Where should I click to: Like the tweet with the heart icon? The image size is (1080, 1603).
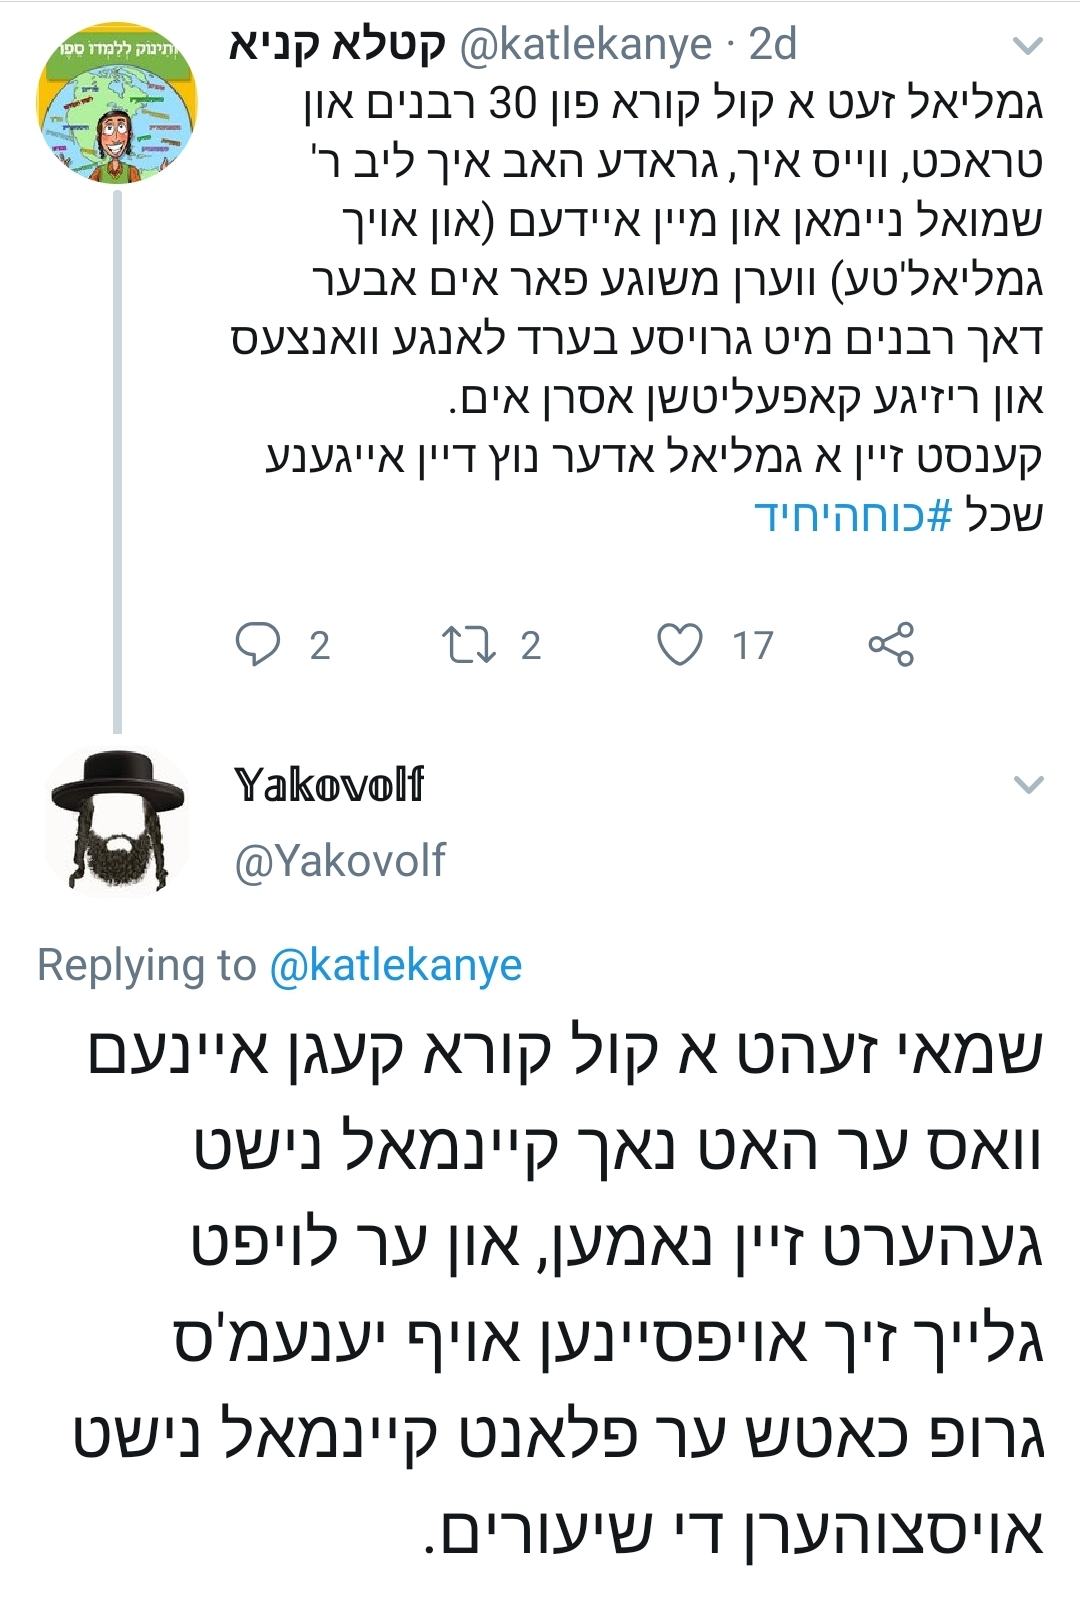[x=680, y=644]
